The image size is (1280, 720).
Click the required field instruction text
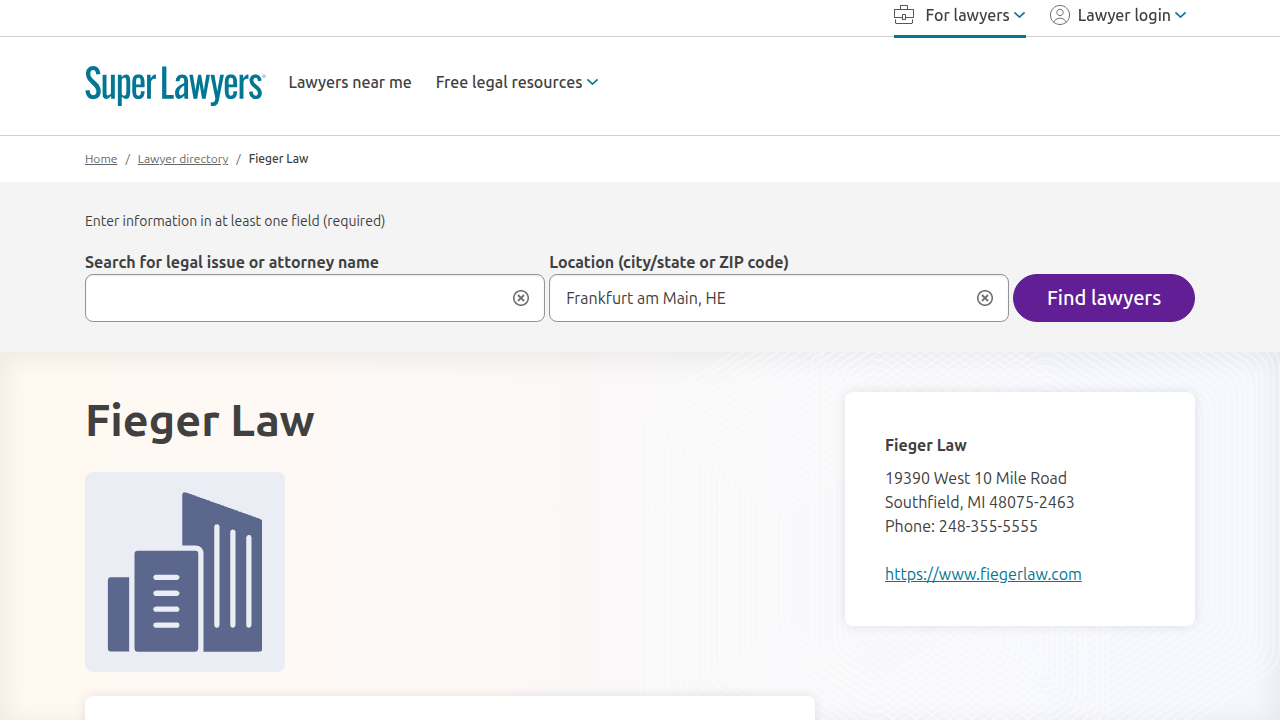pyautogui.click(x=235, y=221)
